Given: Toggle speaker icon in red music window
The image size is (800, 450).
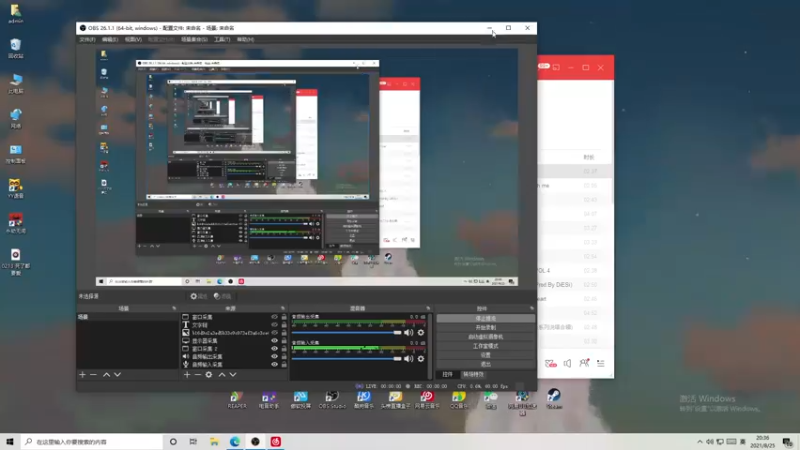Looking at the screenshot, I should point(567,363).
